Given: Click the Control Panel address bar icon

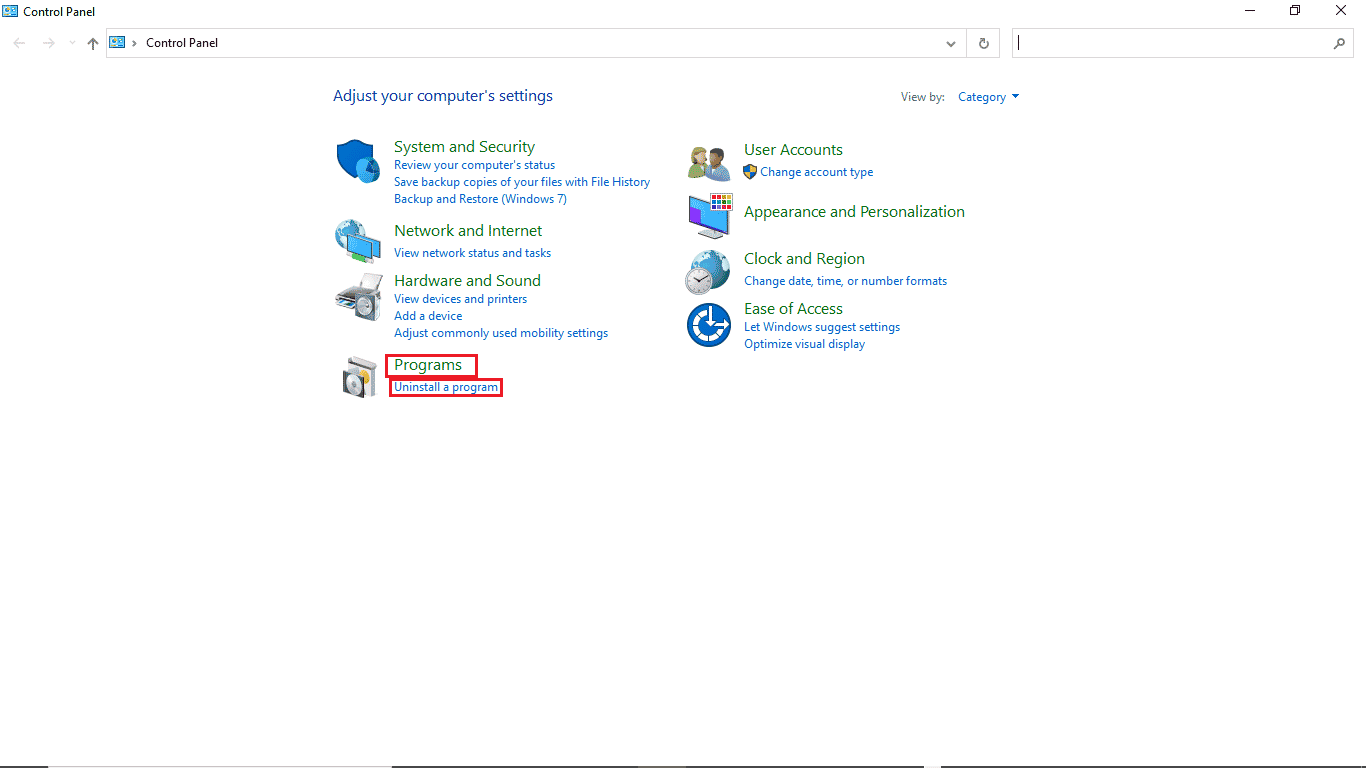Looking at the screenshot, I should pos(118,42).
